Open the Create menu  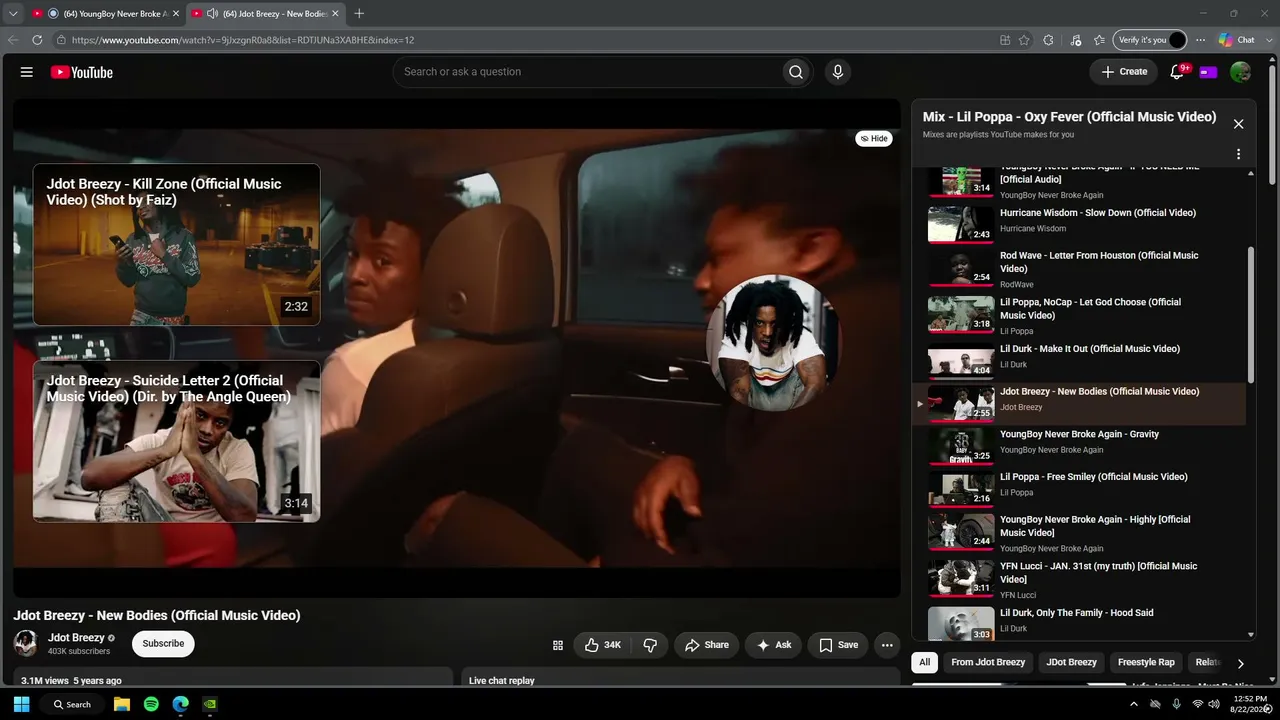pyautogui.click(x=1124, y=72)
